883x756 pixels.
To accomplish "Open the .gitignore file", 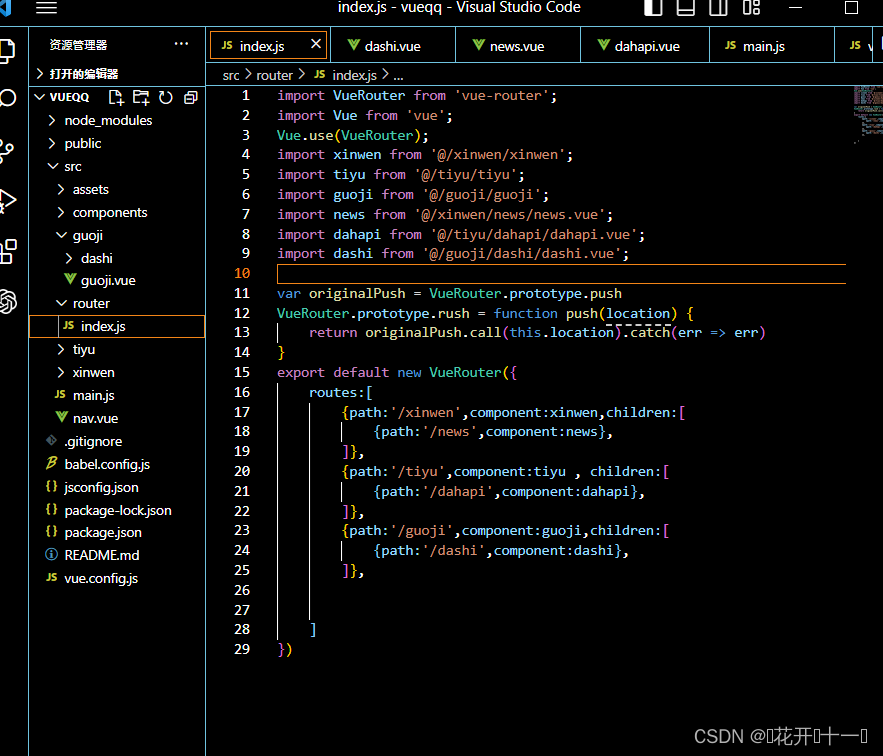I will tap(117, 442).
